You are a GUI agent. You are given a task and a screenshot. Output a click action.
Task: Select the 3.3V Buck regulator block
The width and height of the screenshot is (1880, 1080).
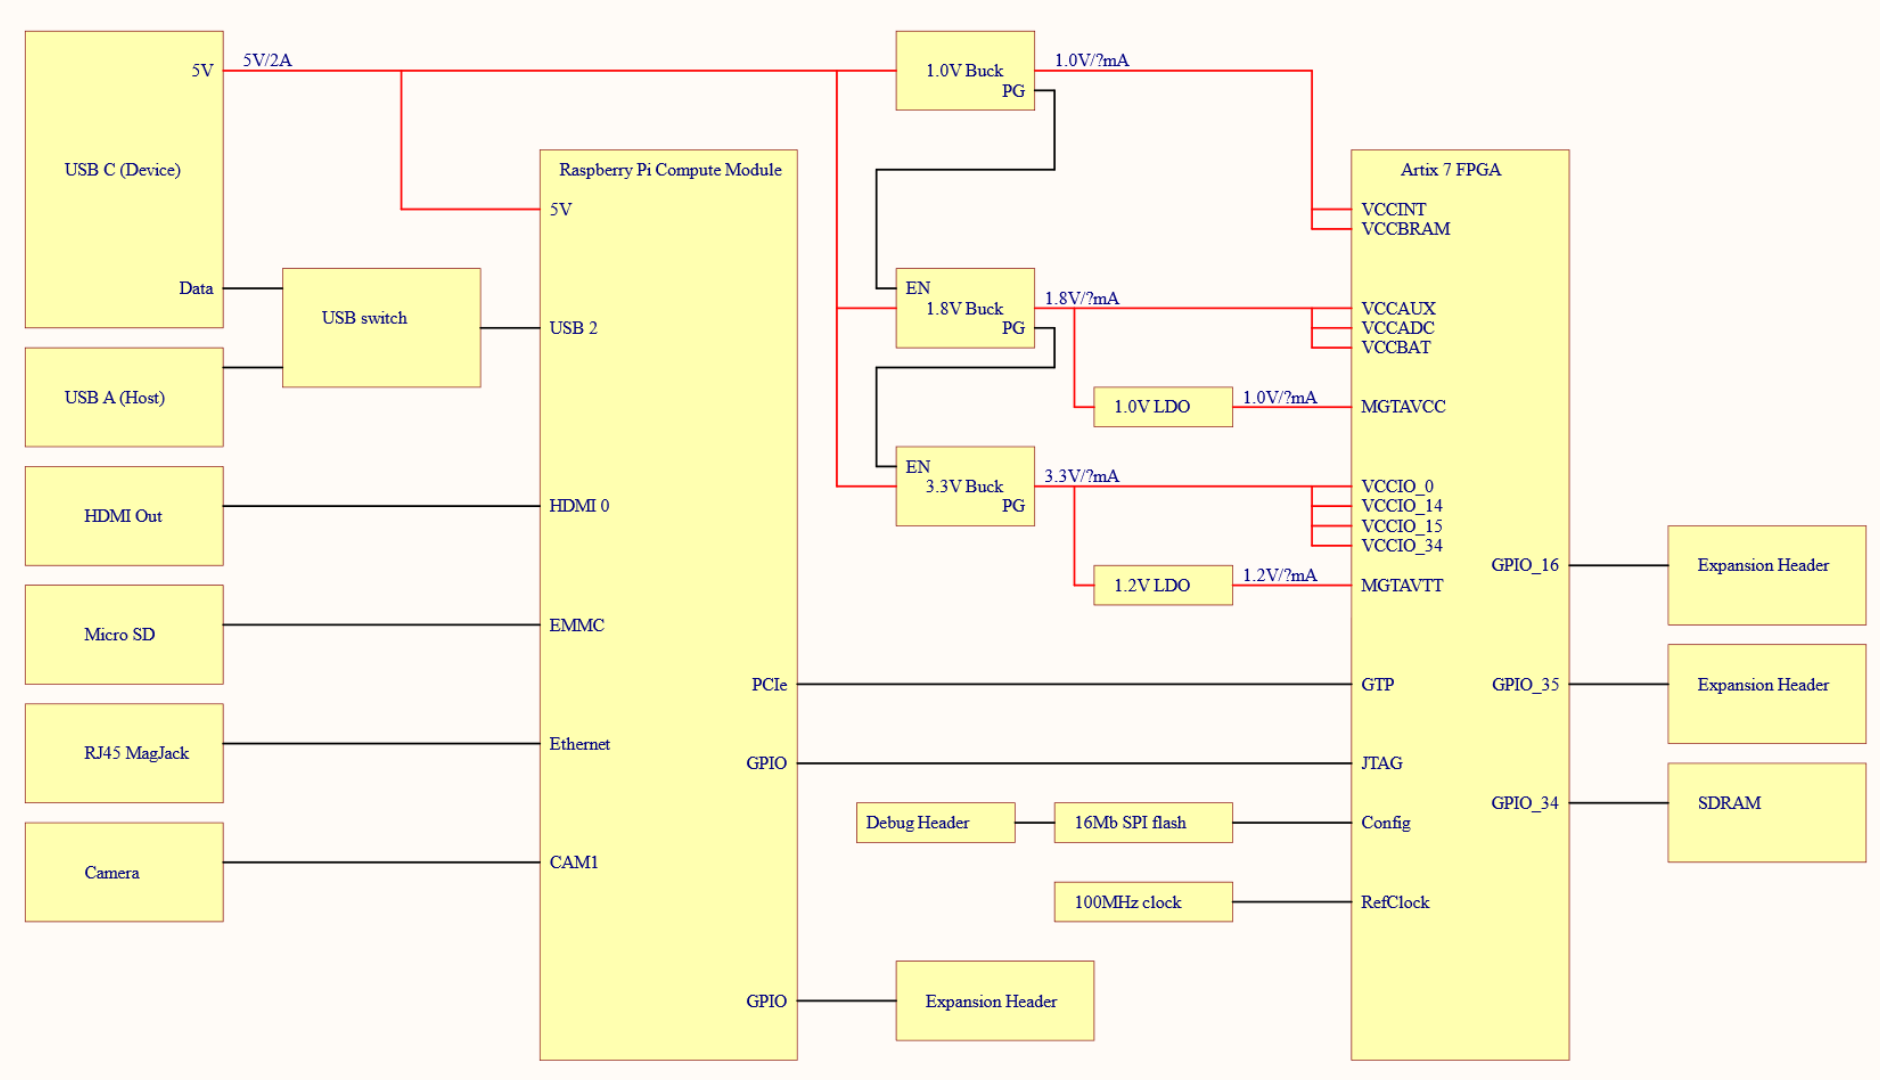click(965, 486)
